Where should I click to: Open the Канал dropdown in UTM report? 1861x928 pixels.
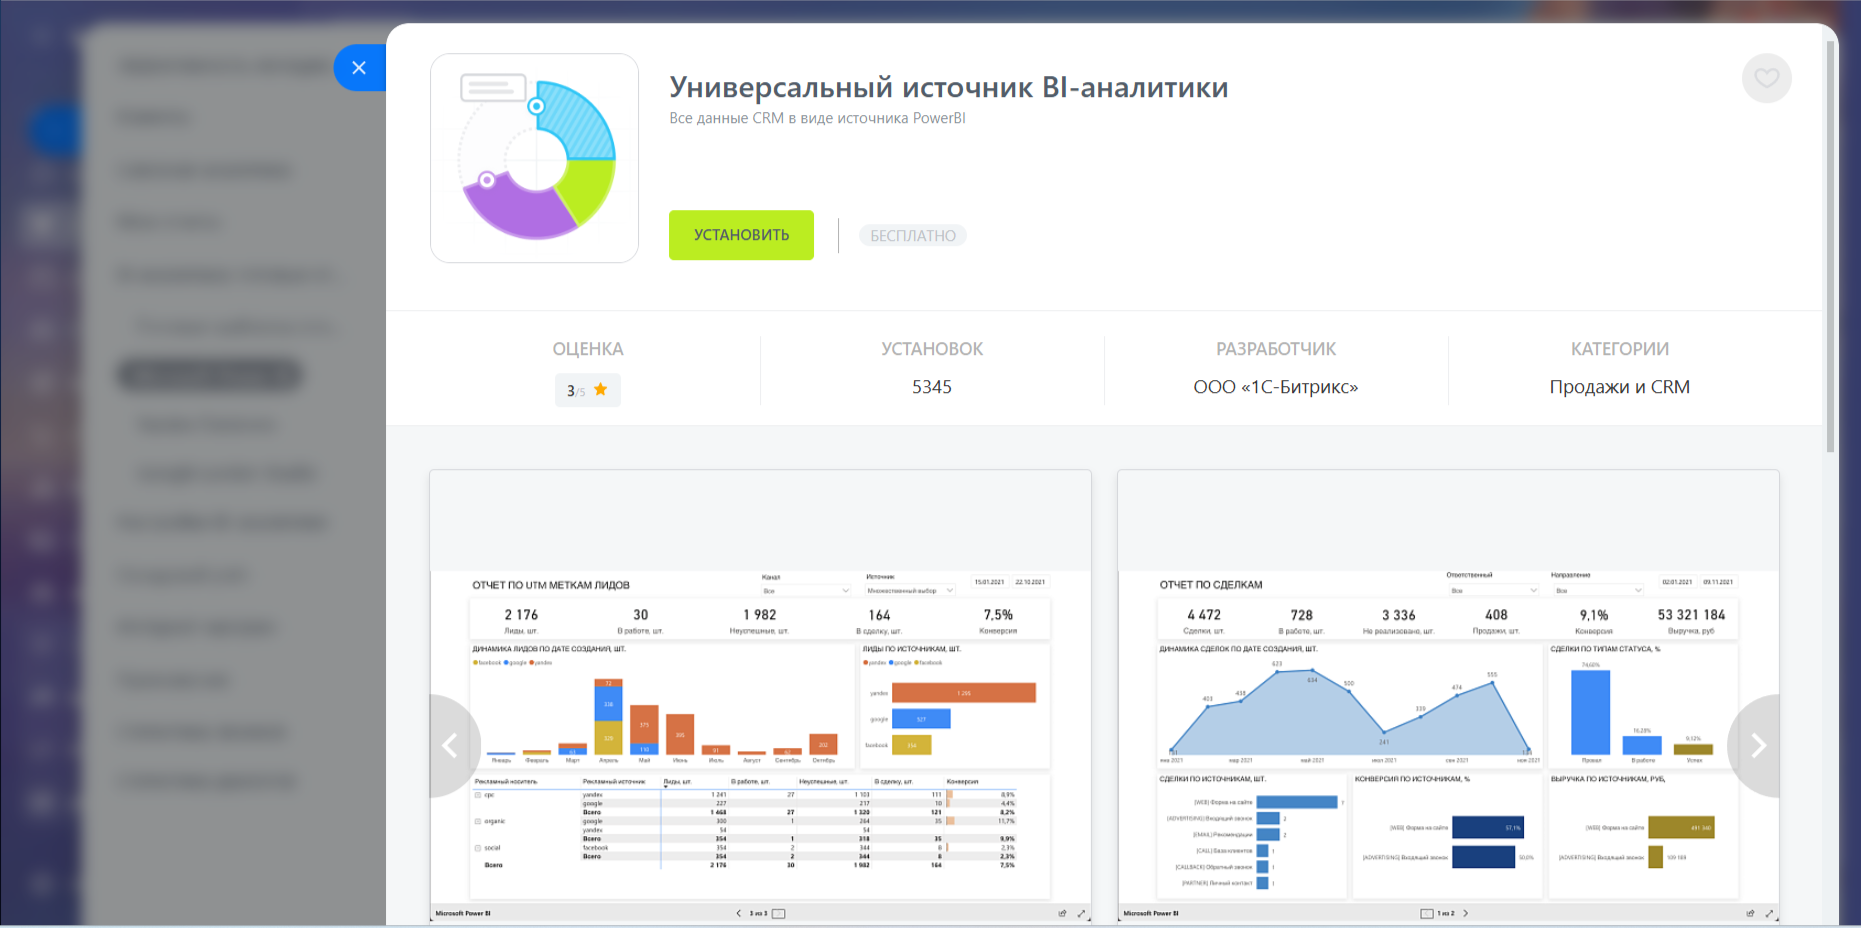tap(805, 591)
